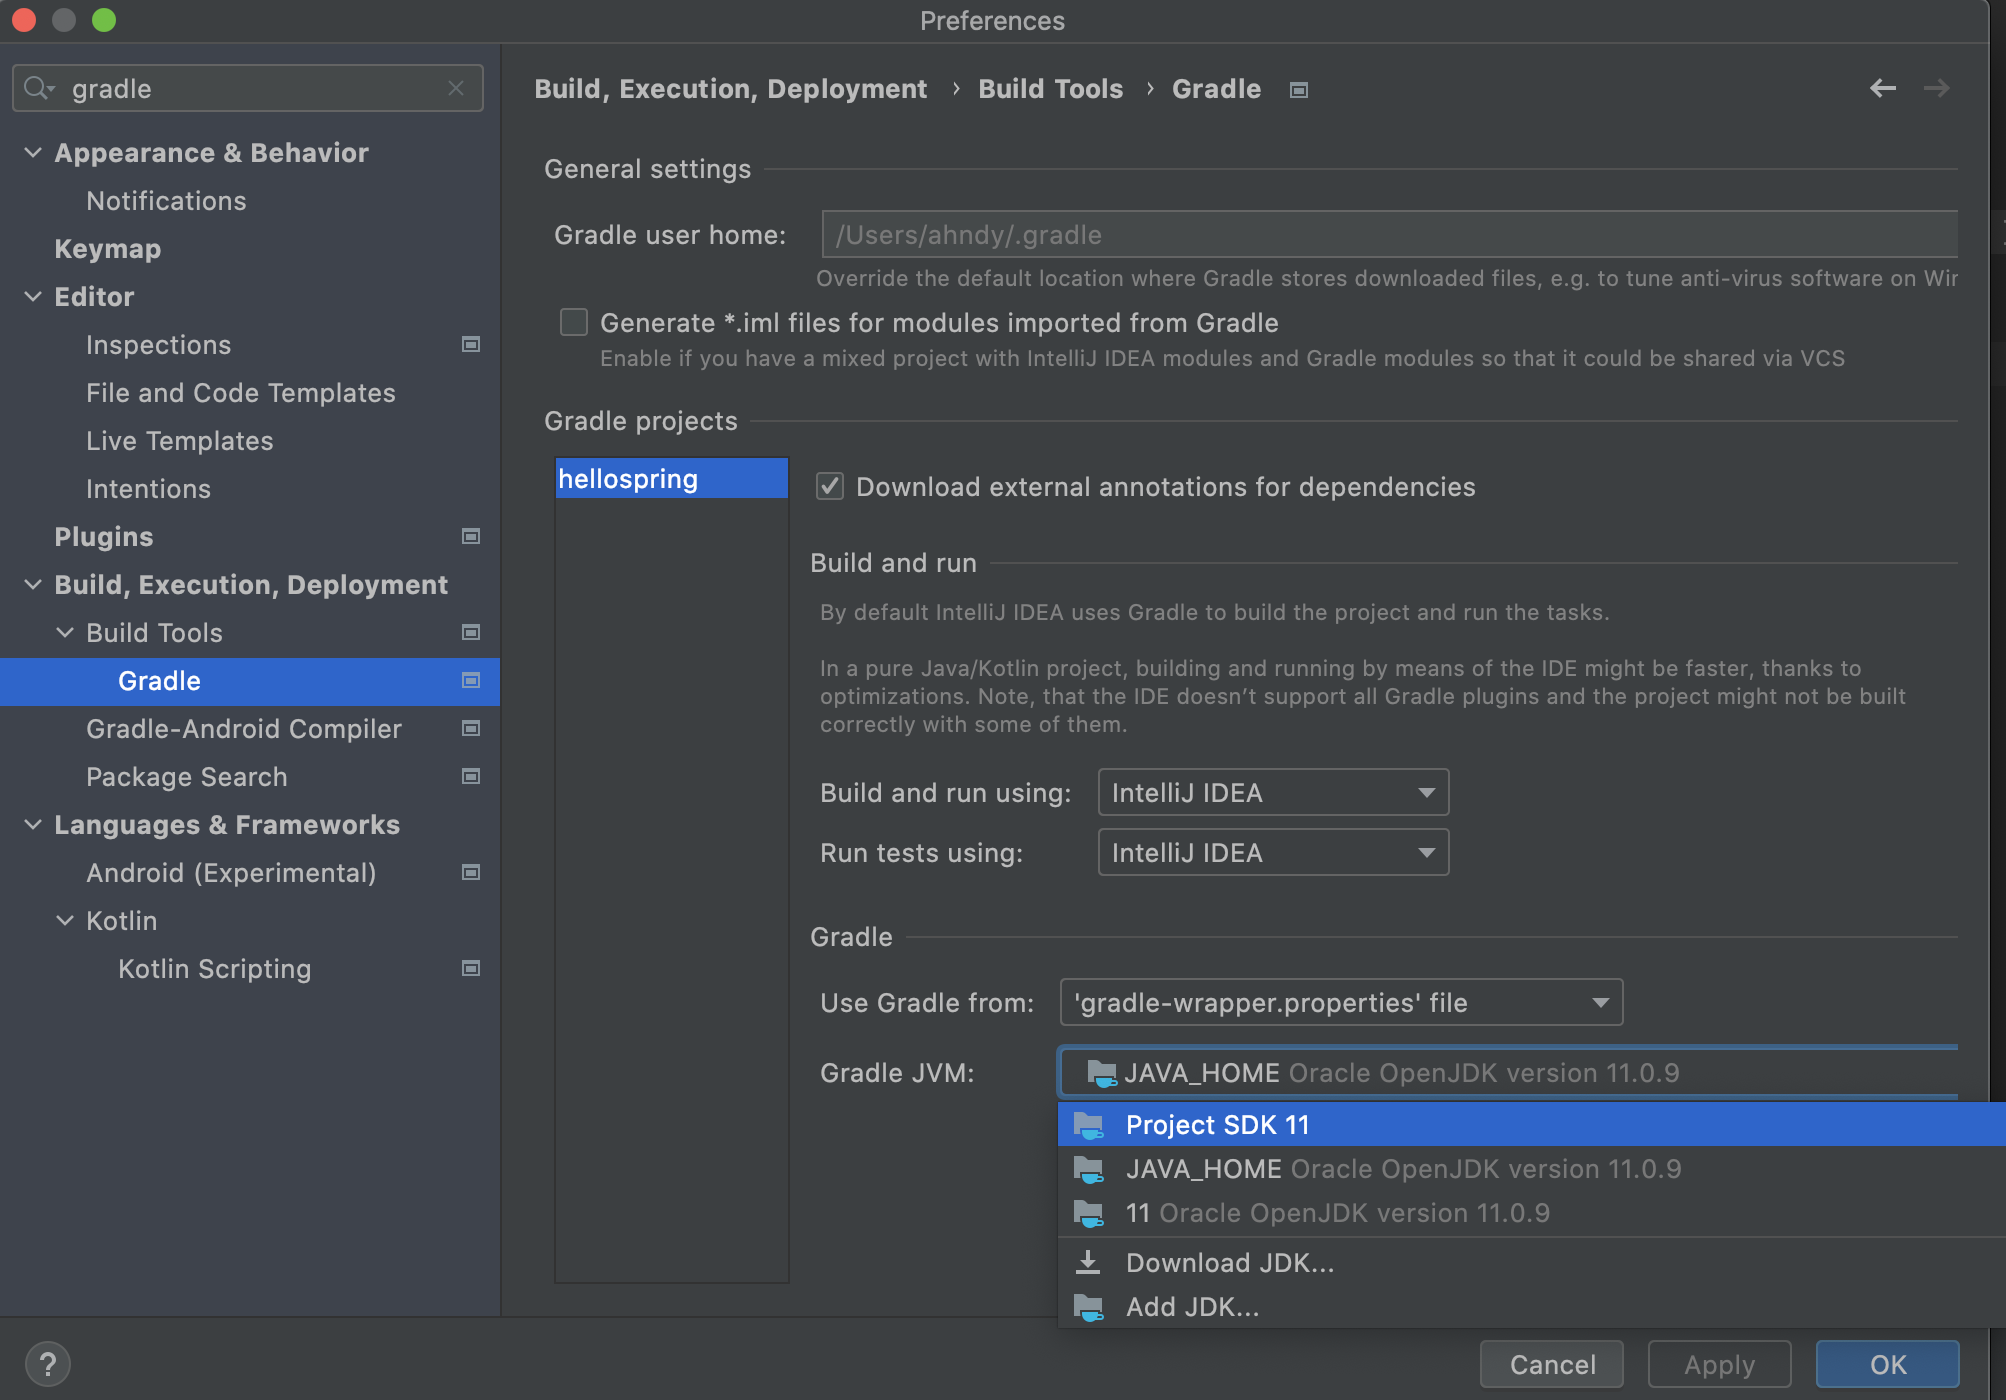The width and height of the screenshot is (2006, 1400).
Task: Toggle Download external annotations for dependencies
Action: (x=828, y=485)
